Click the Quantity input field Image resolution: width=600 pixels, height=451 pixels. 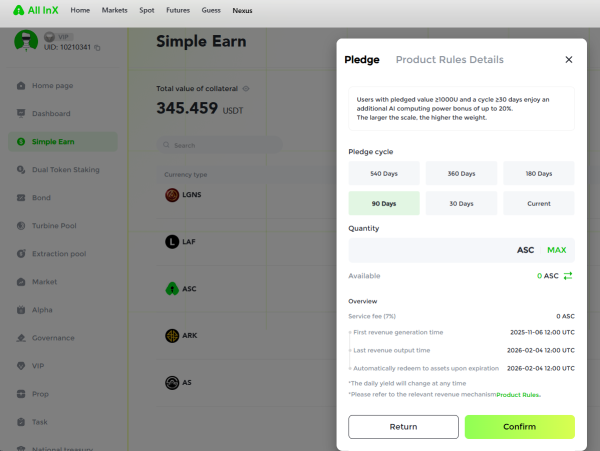tap(430, 250)
